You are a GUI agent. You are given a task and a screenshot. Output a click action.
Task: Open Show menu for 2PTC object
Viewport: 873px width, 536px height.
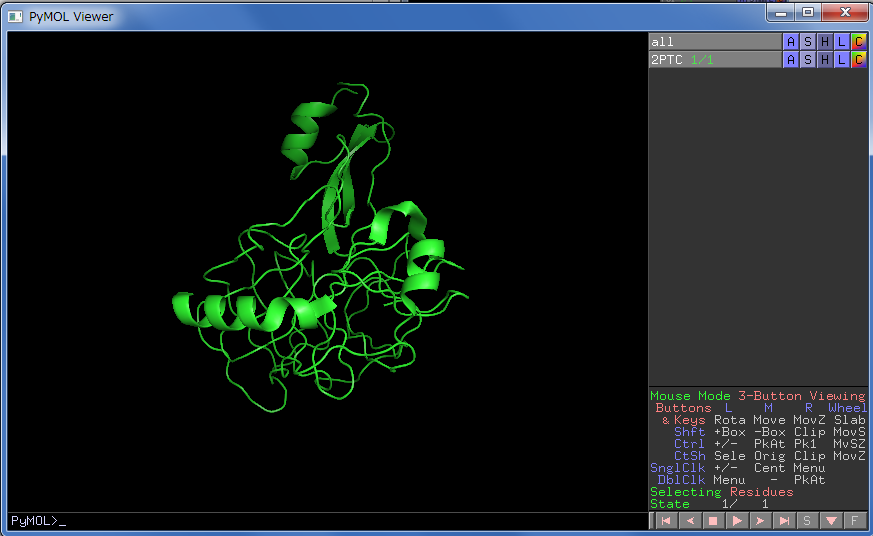pyautogui.click(x=808, y=60)
